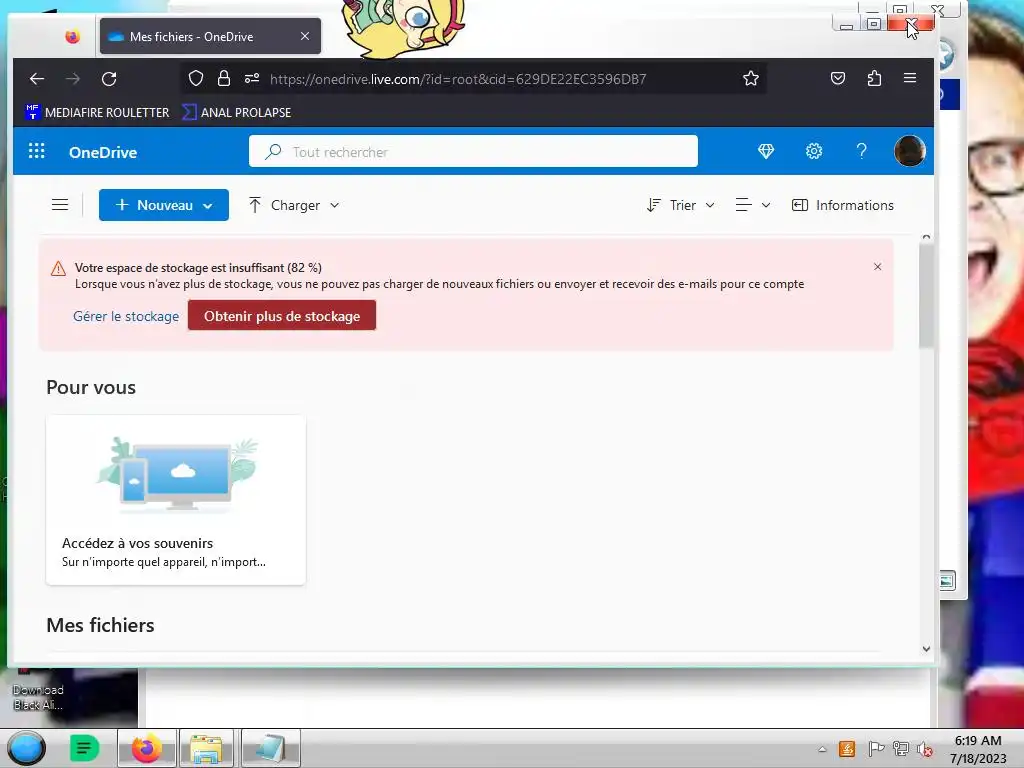Close the Mes fichiers - OneDrive tab
Viewport: 1024px width, 768px height.
[305, 37]
